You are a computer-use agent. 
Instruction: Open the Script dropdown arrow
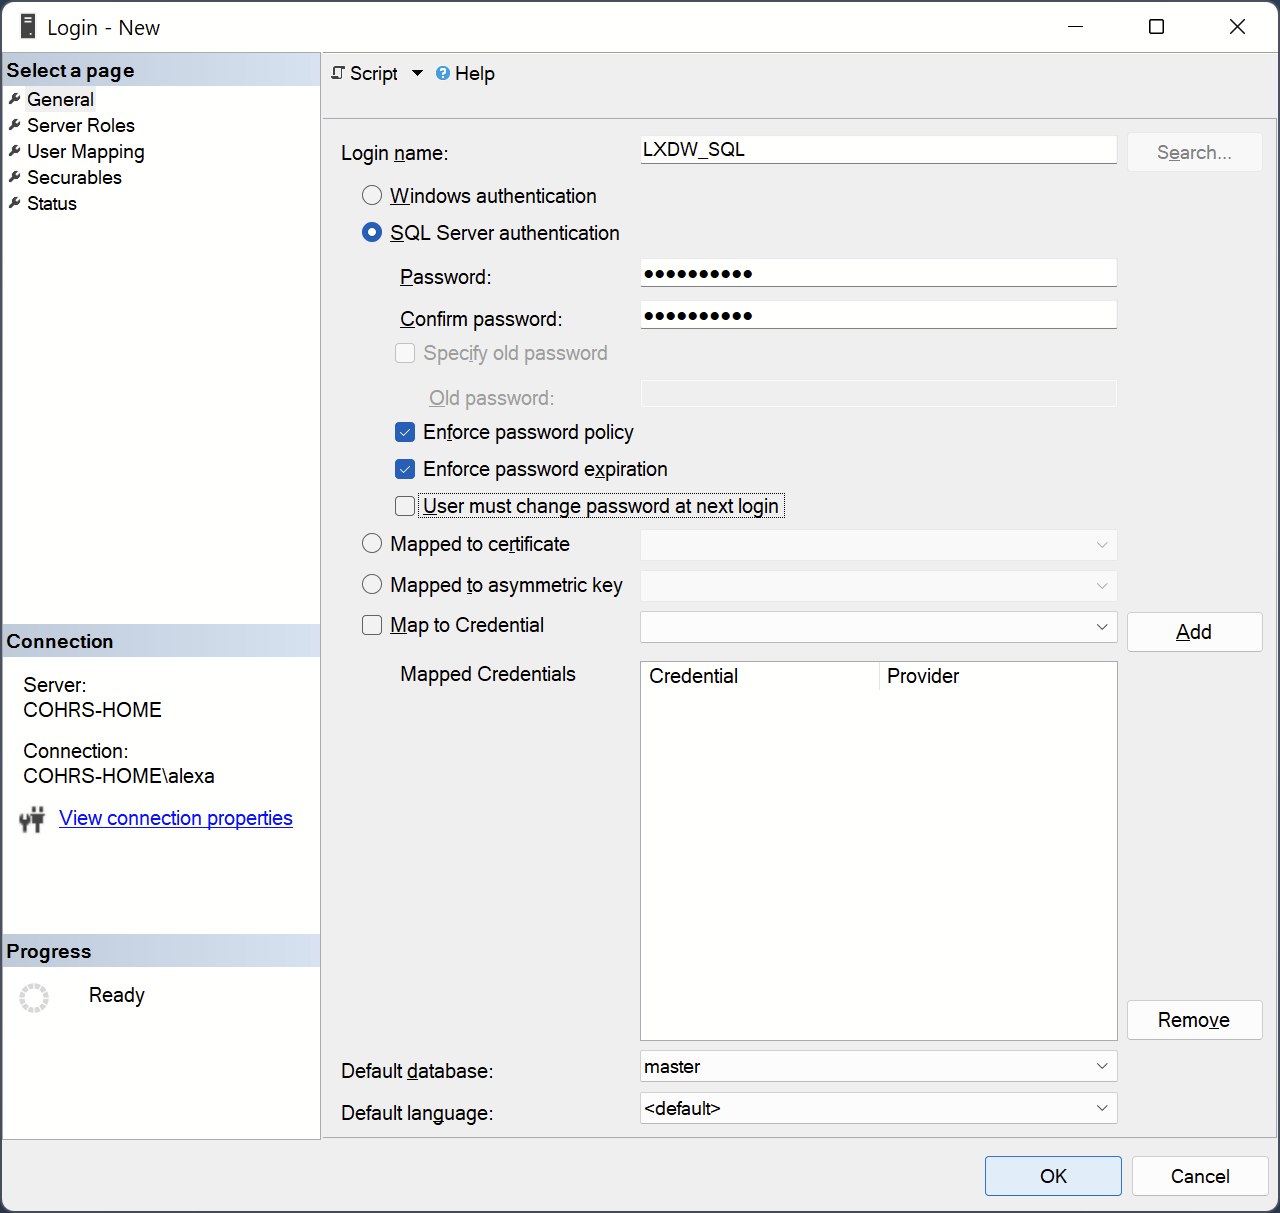(417, 73)
